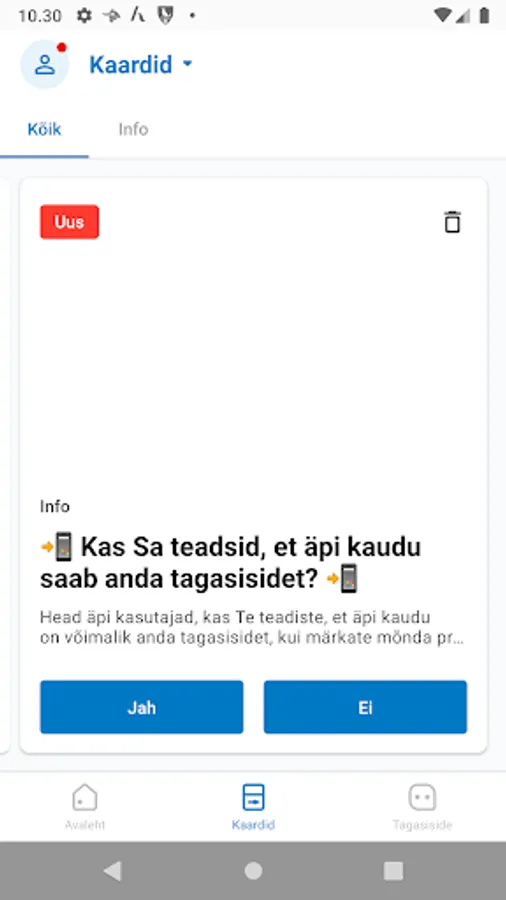Expand the Kaardid dropdown arrow
Image resolution: width=506 pixels, height=900 pixels.
pyautogui.click(x=187, y=64)
